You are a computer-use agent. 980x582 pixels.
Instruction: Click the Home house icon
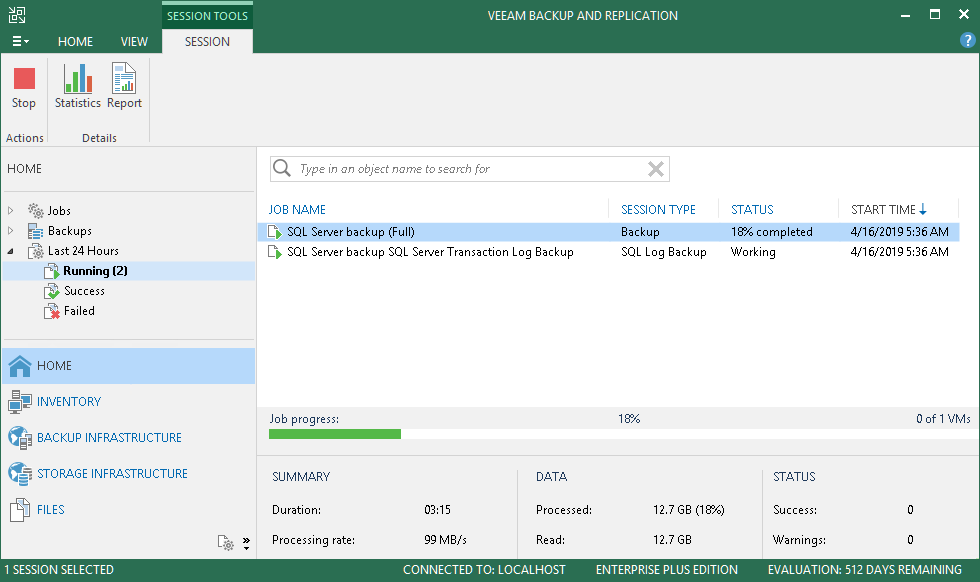pyautogui.click(x=20, y=366)
